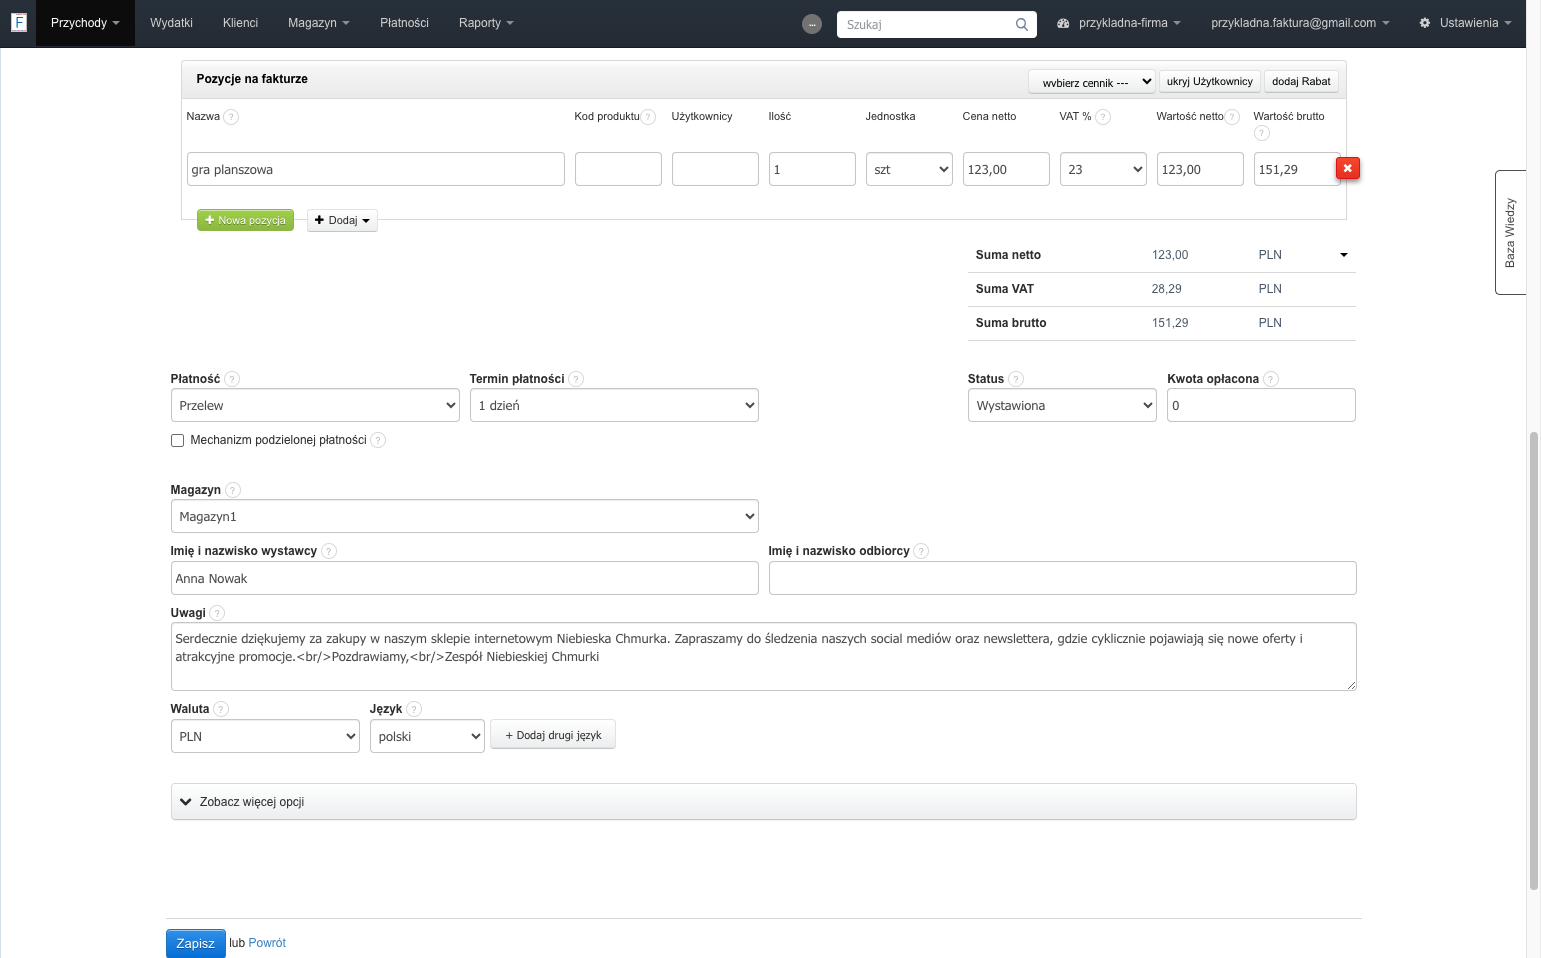Click the search magnifier icon
The height and width of the screenshot is (958, 1541).
tap(1021, 25)
